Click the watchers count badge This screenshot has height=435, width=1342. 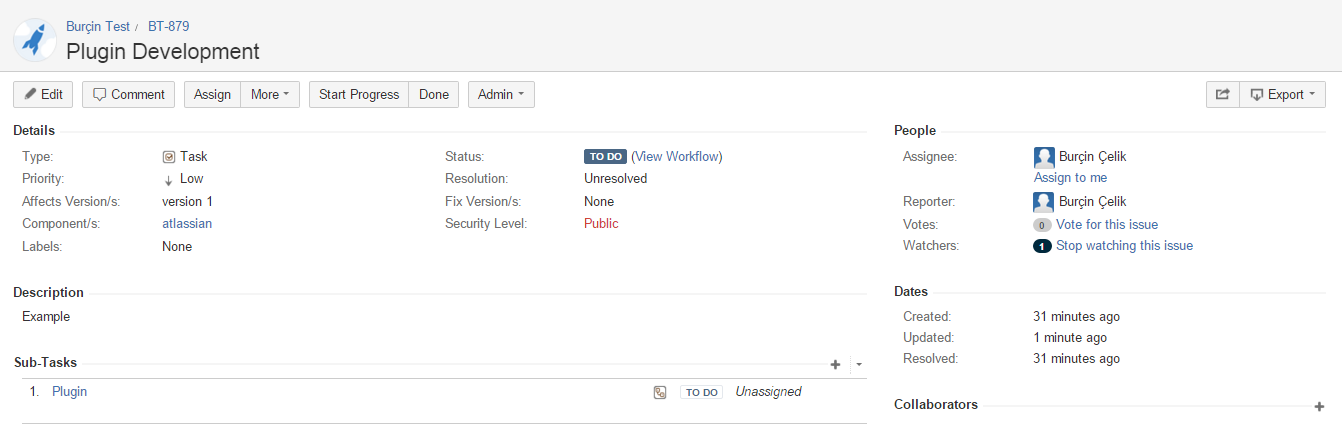click(1042, 246)
